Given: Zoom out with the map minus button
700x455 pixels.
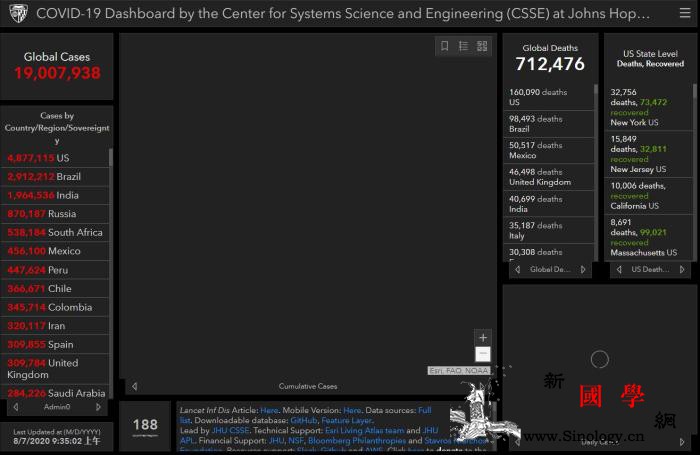Looking at the screenshot, I should pyautogui.click(x=483, y=354).
